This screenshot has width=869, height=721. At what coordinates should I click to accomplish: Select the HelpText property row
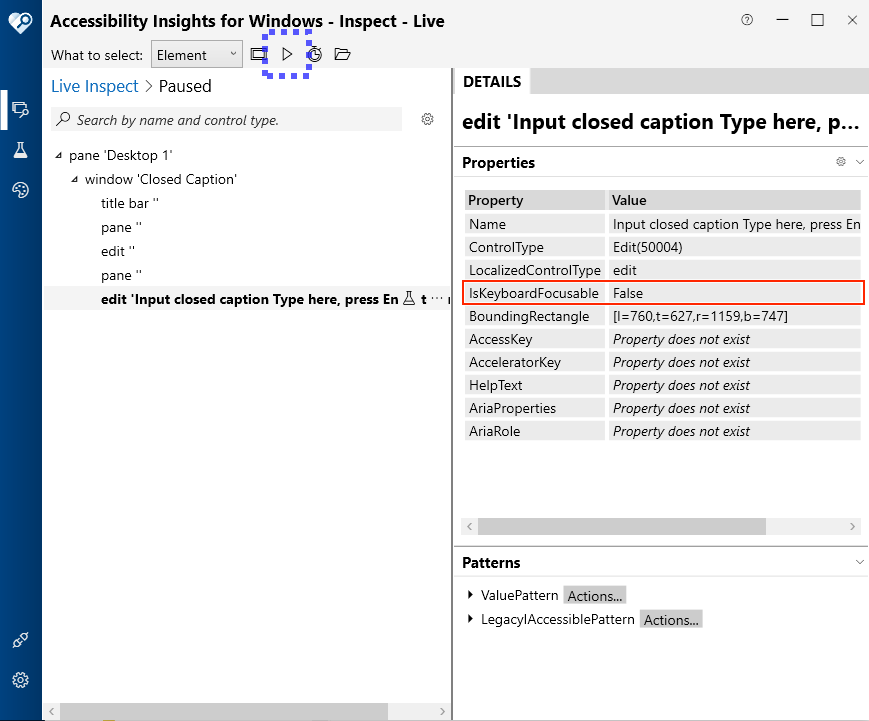tap(662, 385)
